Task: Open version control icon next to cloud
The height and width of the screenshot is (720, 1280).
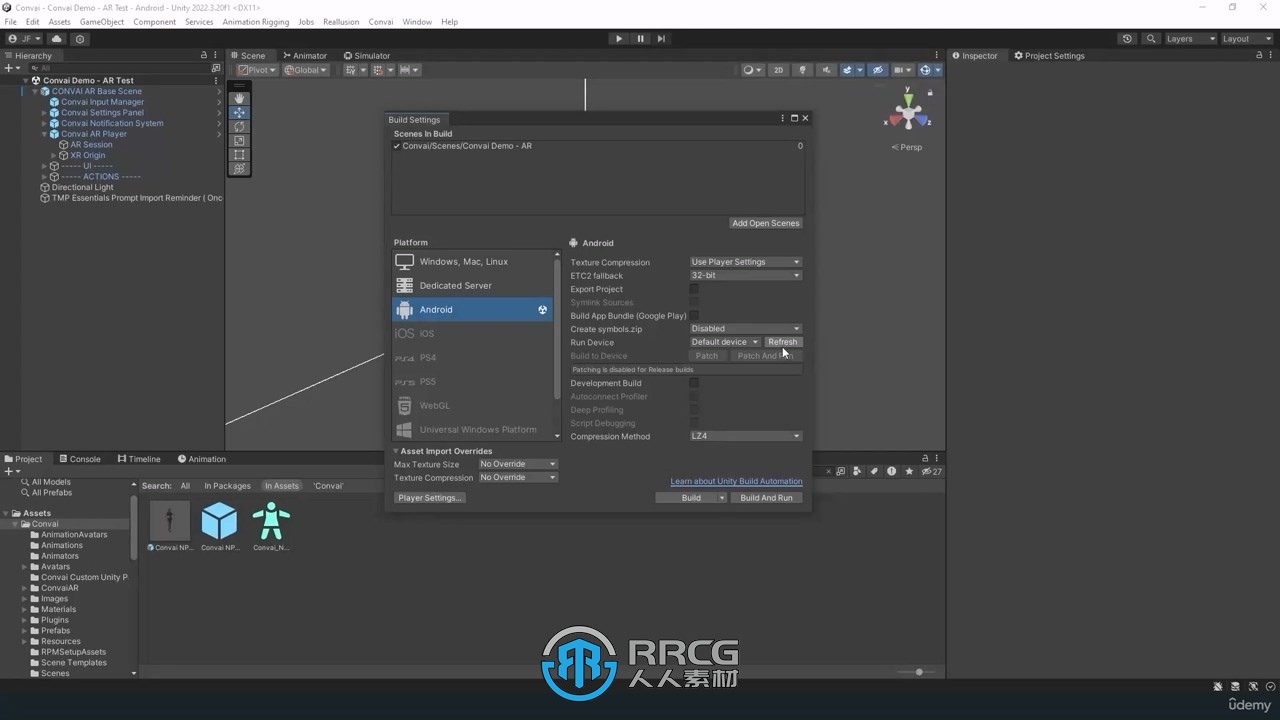Action: (x=80, y=39)
